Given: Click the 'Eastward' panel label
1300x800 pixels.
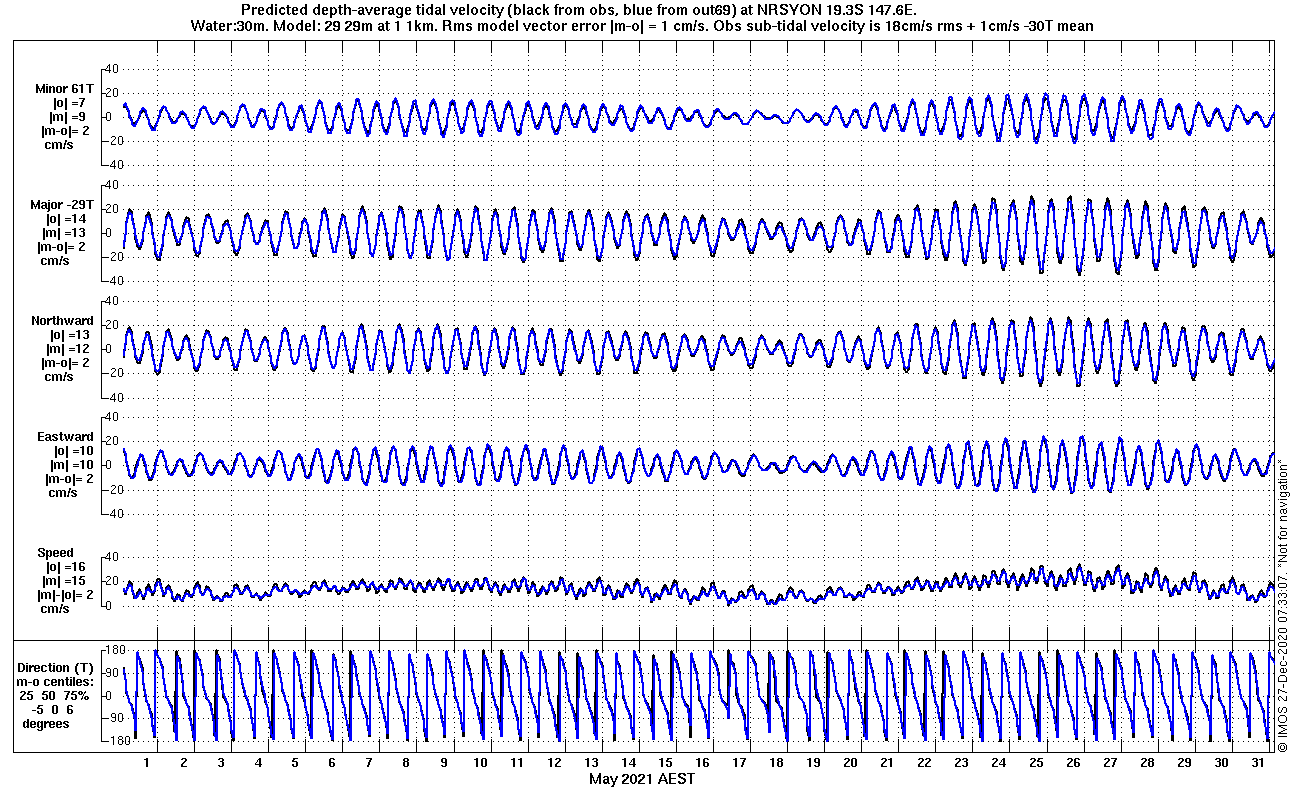Looking at the screenshot, I should point(65,437).
